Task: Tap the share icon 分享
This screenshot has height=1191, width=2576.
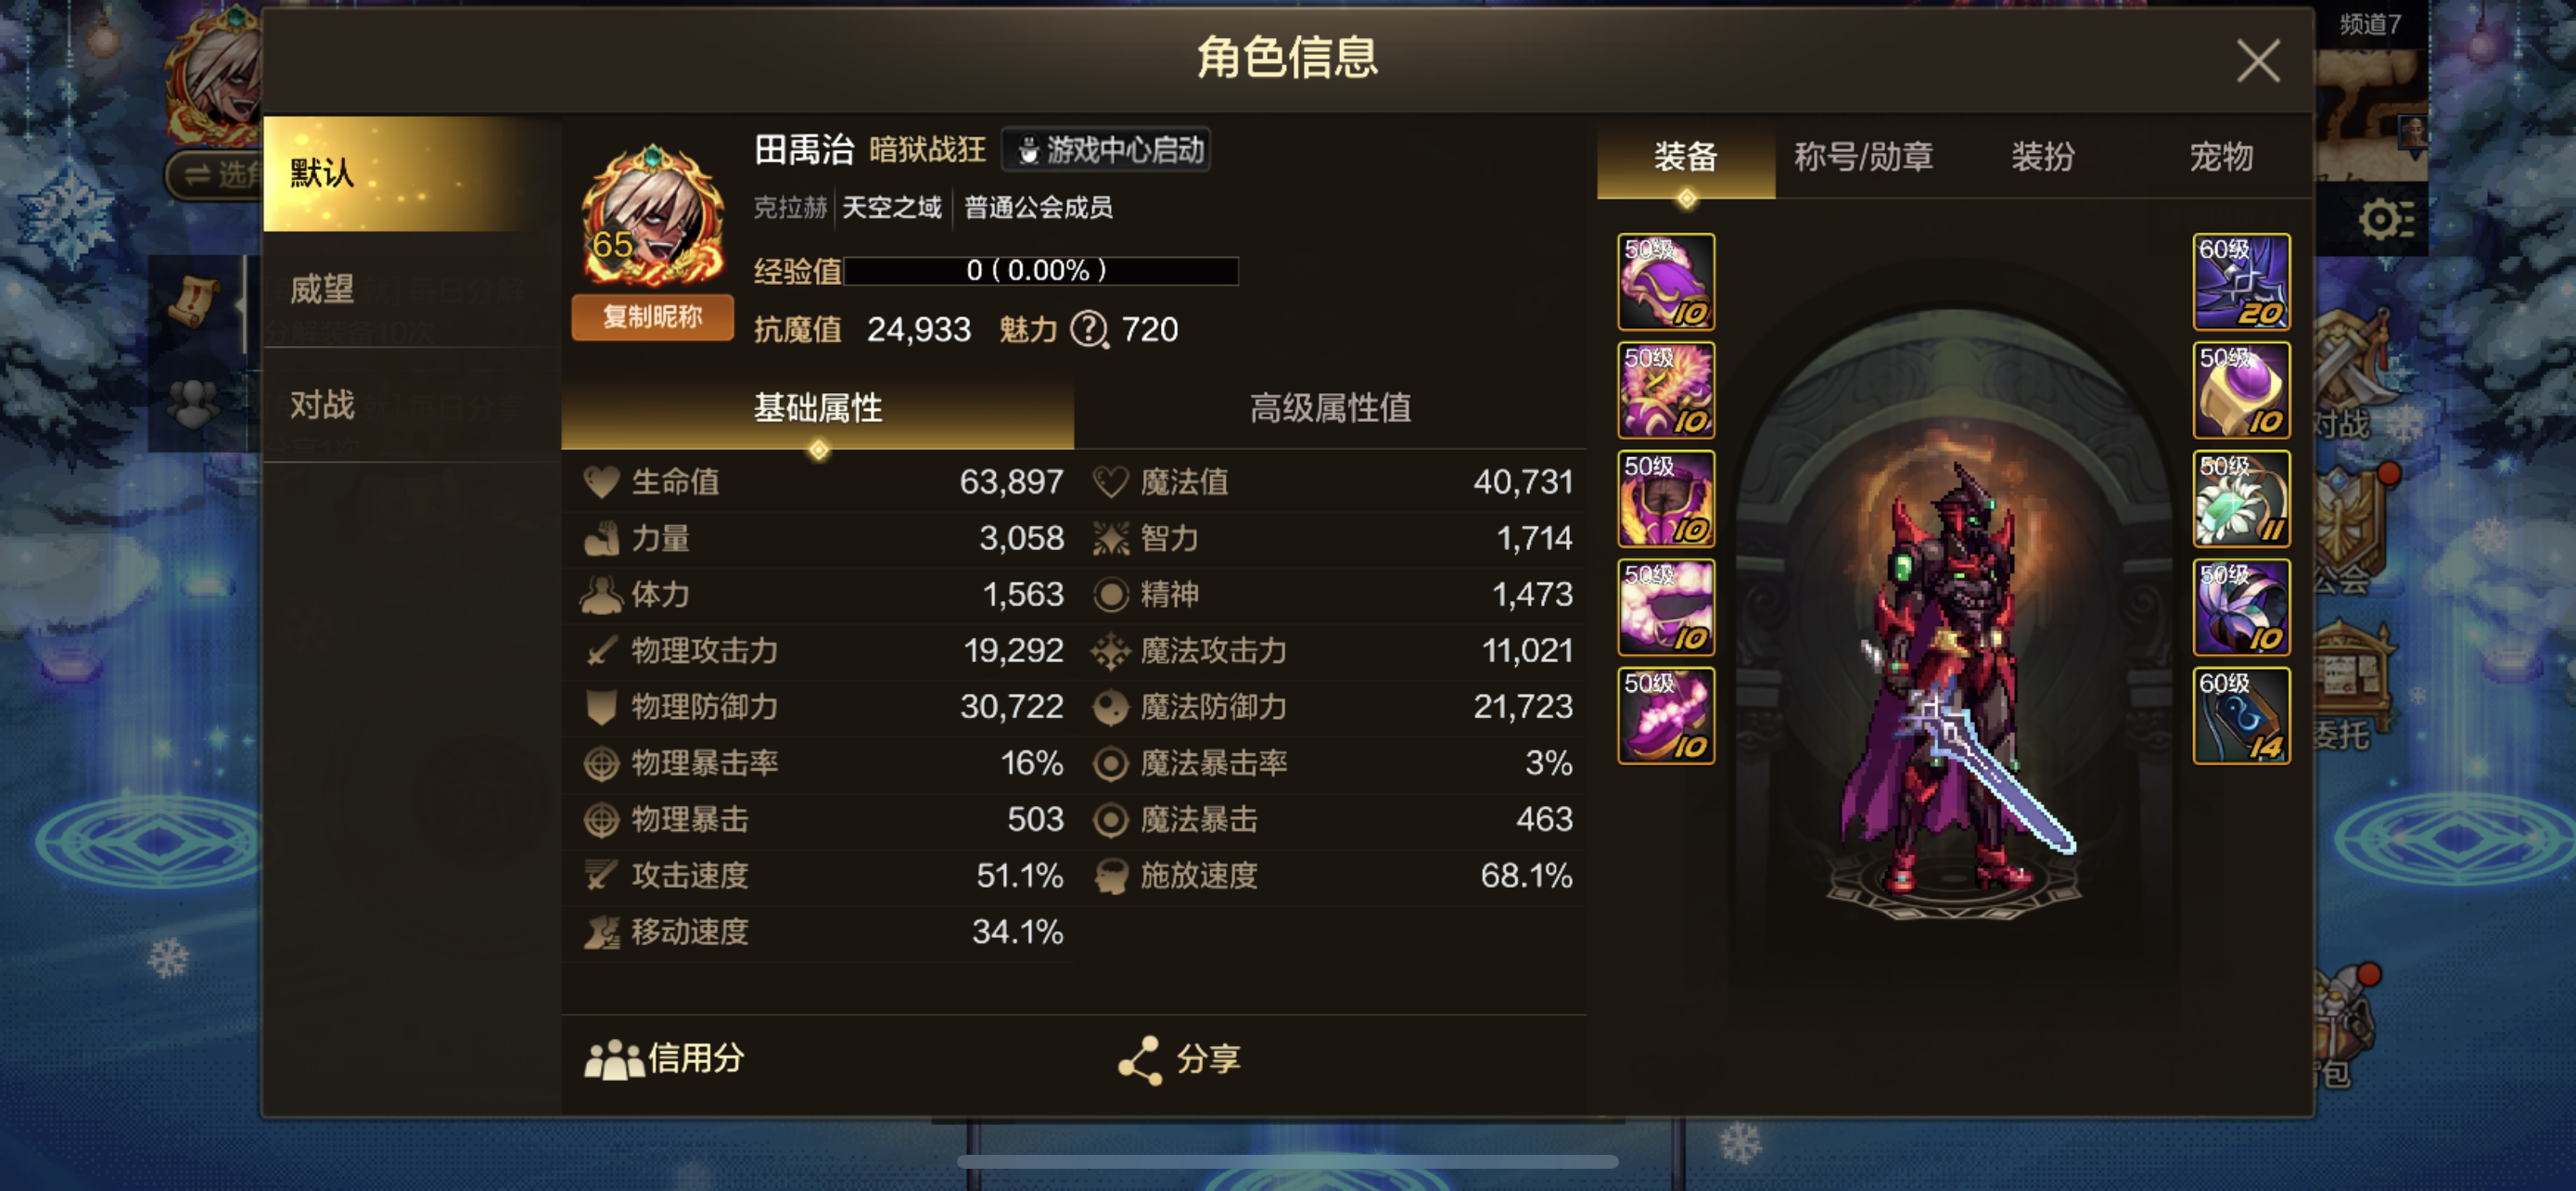Action: [x=1180, y=1059]
